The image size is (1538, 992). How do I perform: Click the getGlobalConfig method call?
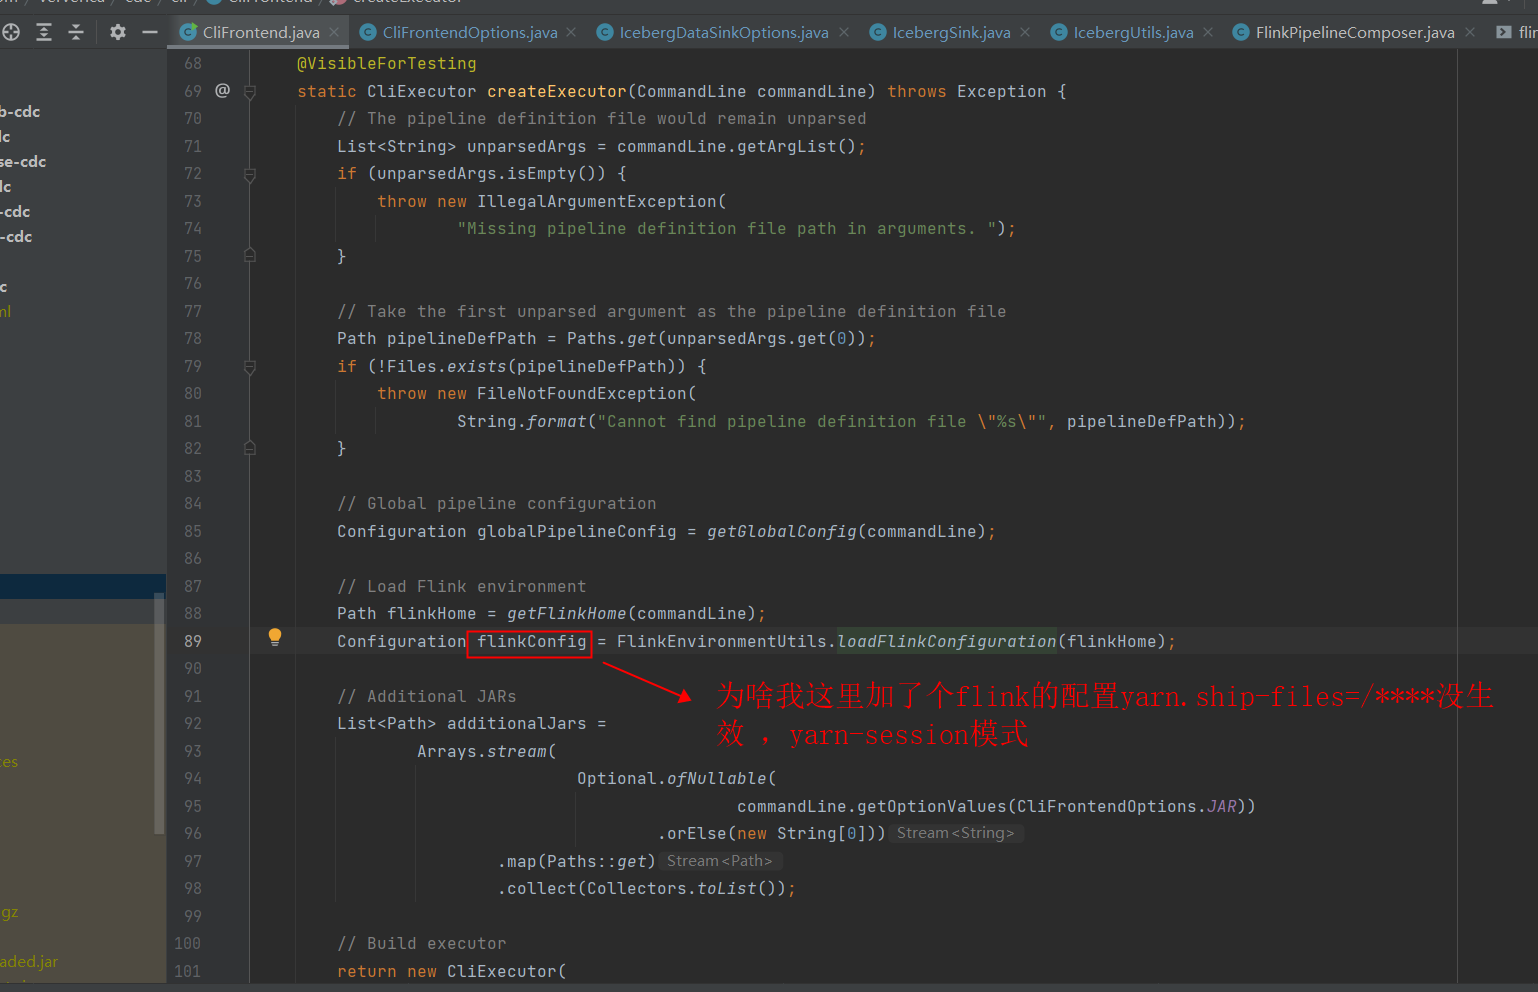(782, 531)
